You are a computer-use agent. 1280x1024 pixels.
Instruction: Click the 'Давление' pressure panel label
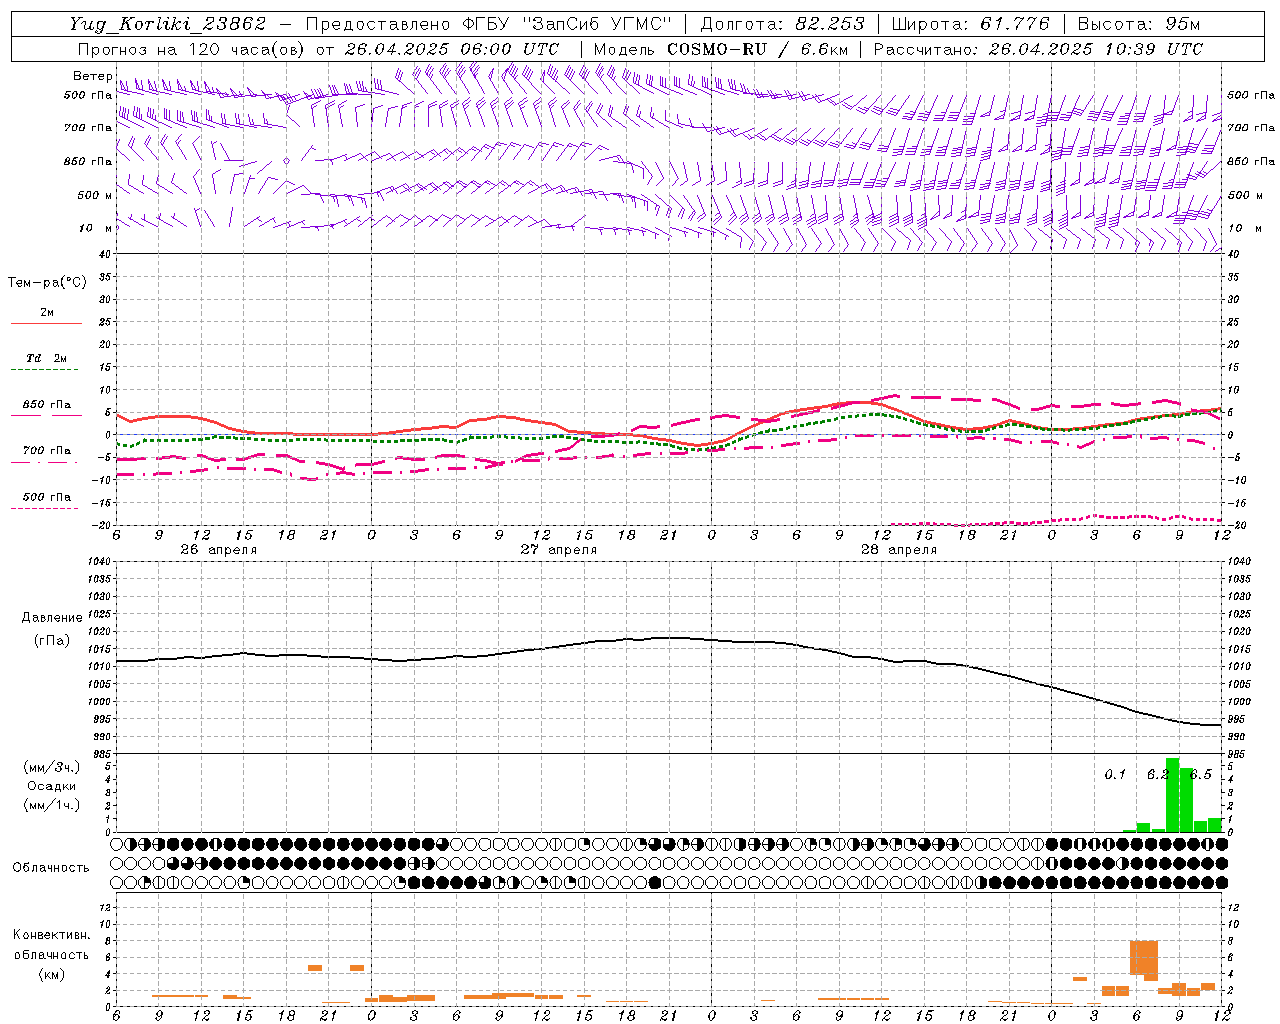click(52, 618)
